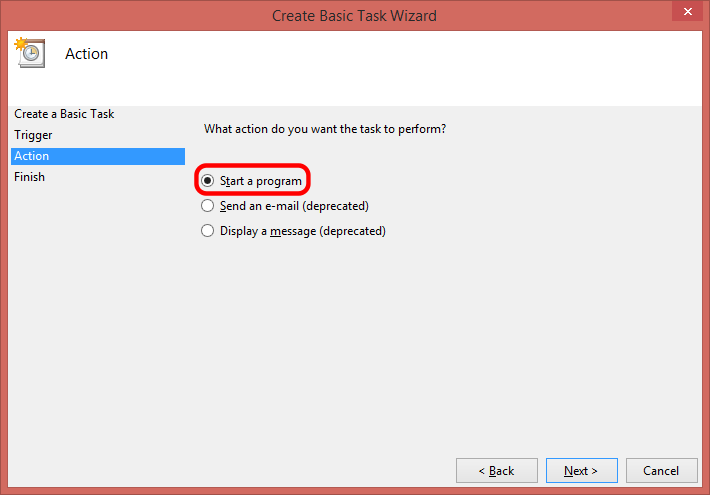Go back with the < Back button
Screen dimensions: 710x495
(497, 471)
